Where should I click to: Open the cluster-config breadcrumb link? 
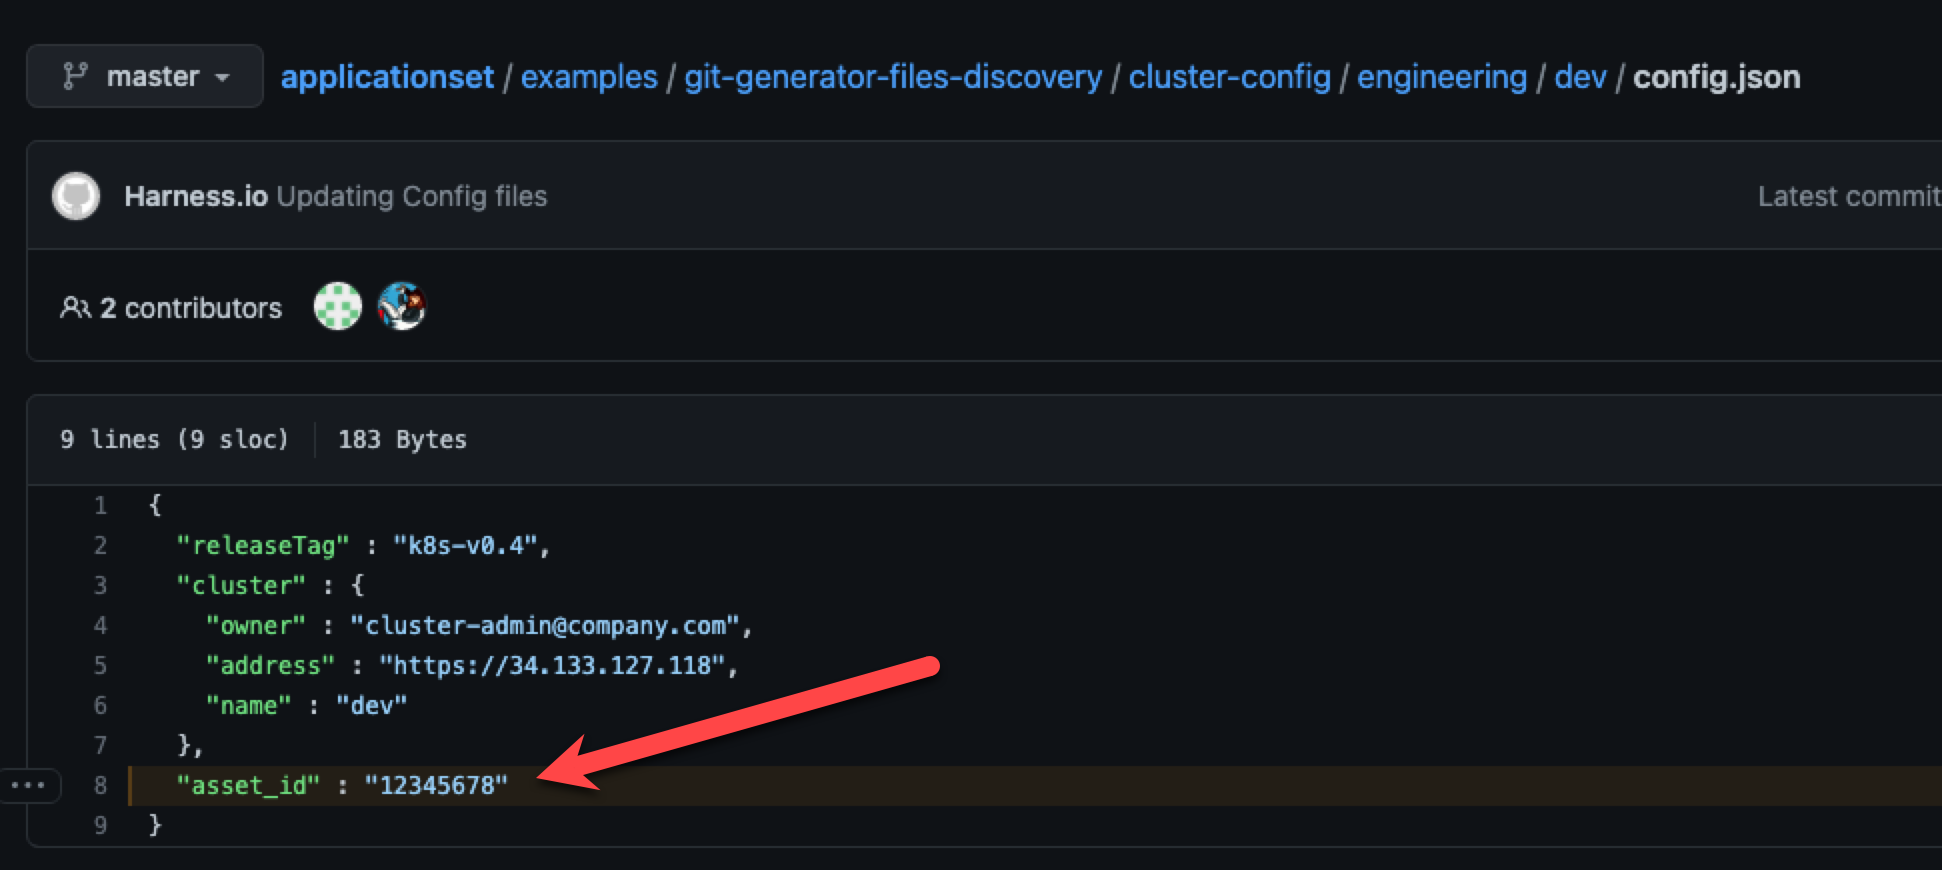click(x=1229, y=77)
